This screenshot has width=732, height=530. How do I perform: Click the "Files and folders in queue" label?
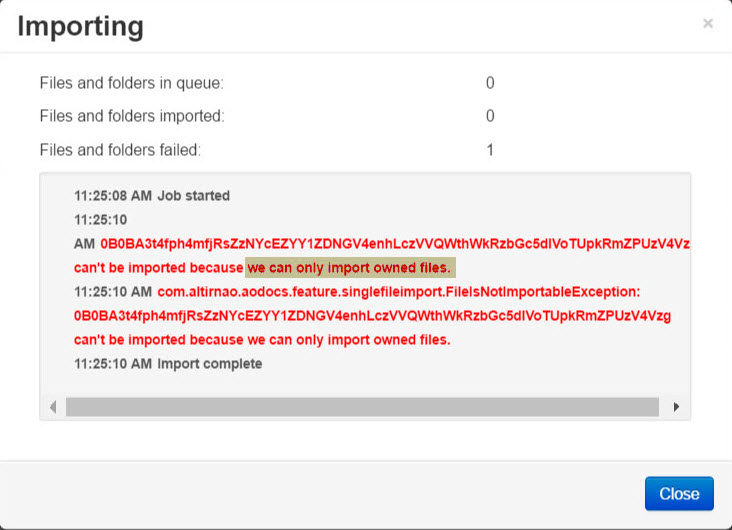tap(132, 83)
